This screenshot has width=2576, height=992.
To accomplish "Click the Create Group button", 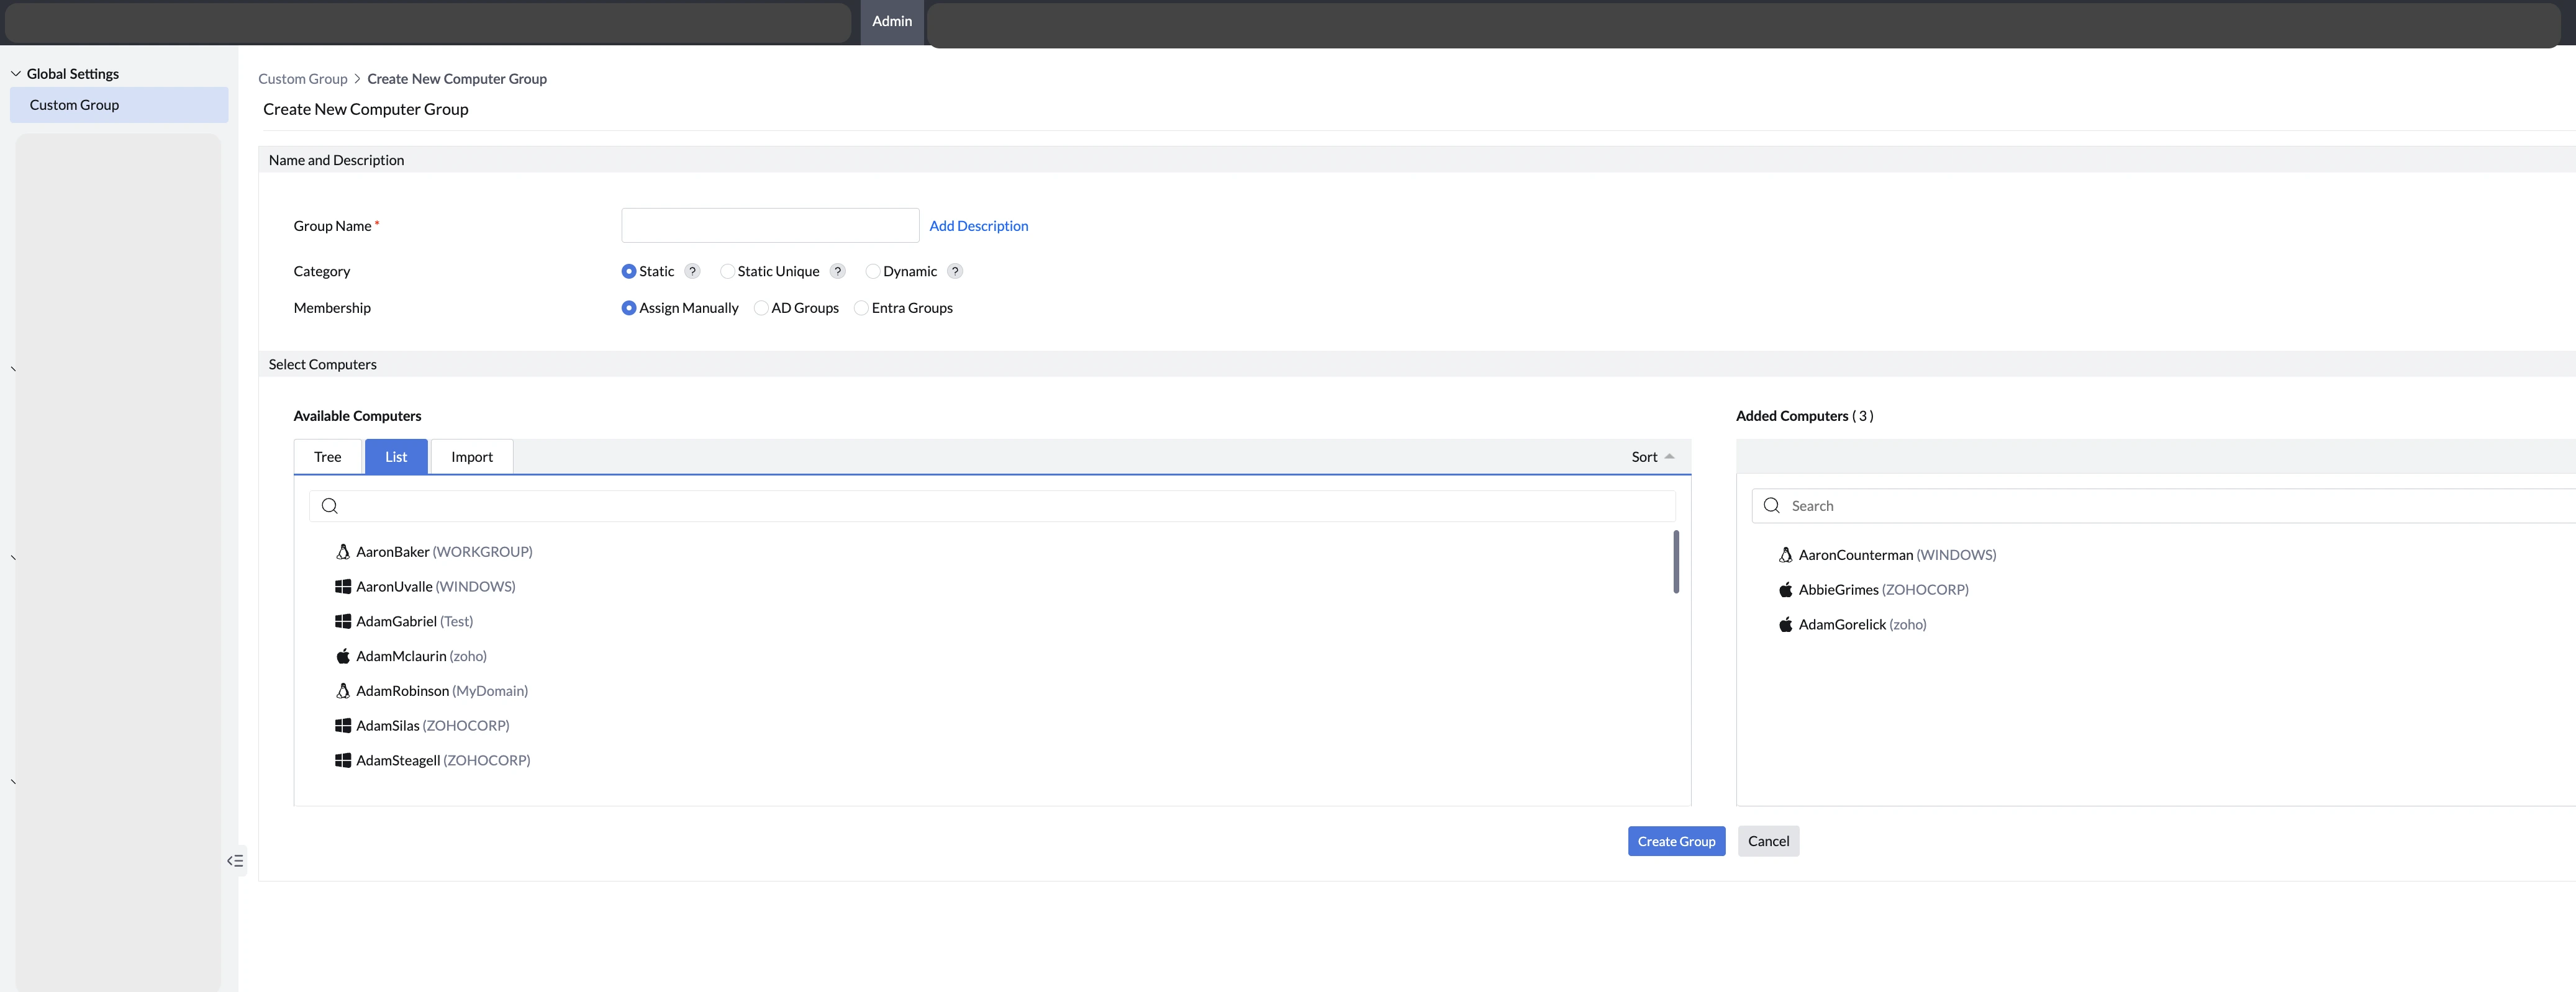I will tap(1676, 841).
